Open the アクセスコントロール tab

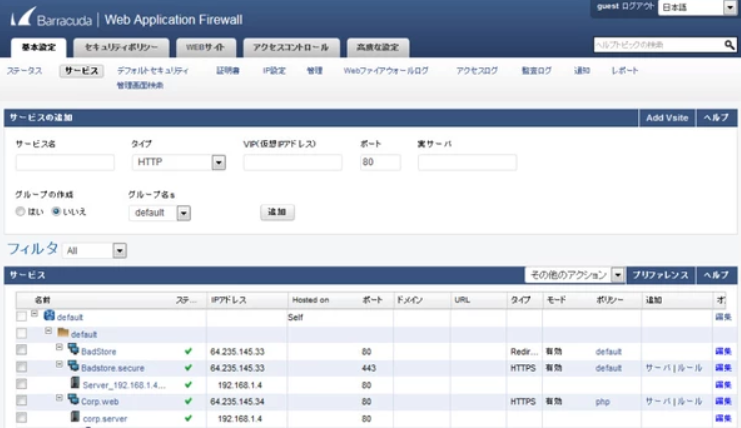pos(291,48)
